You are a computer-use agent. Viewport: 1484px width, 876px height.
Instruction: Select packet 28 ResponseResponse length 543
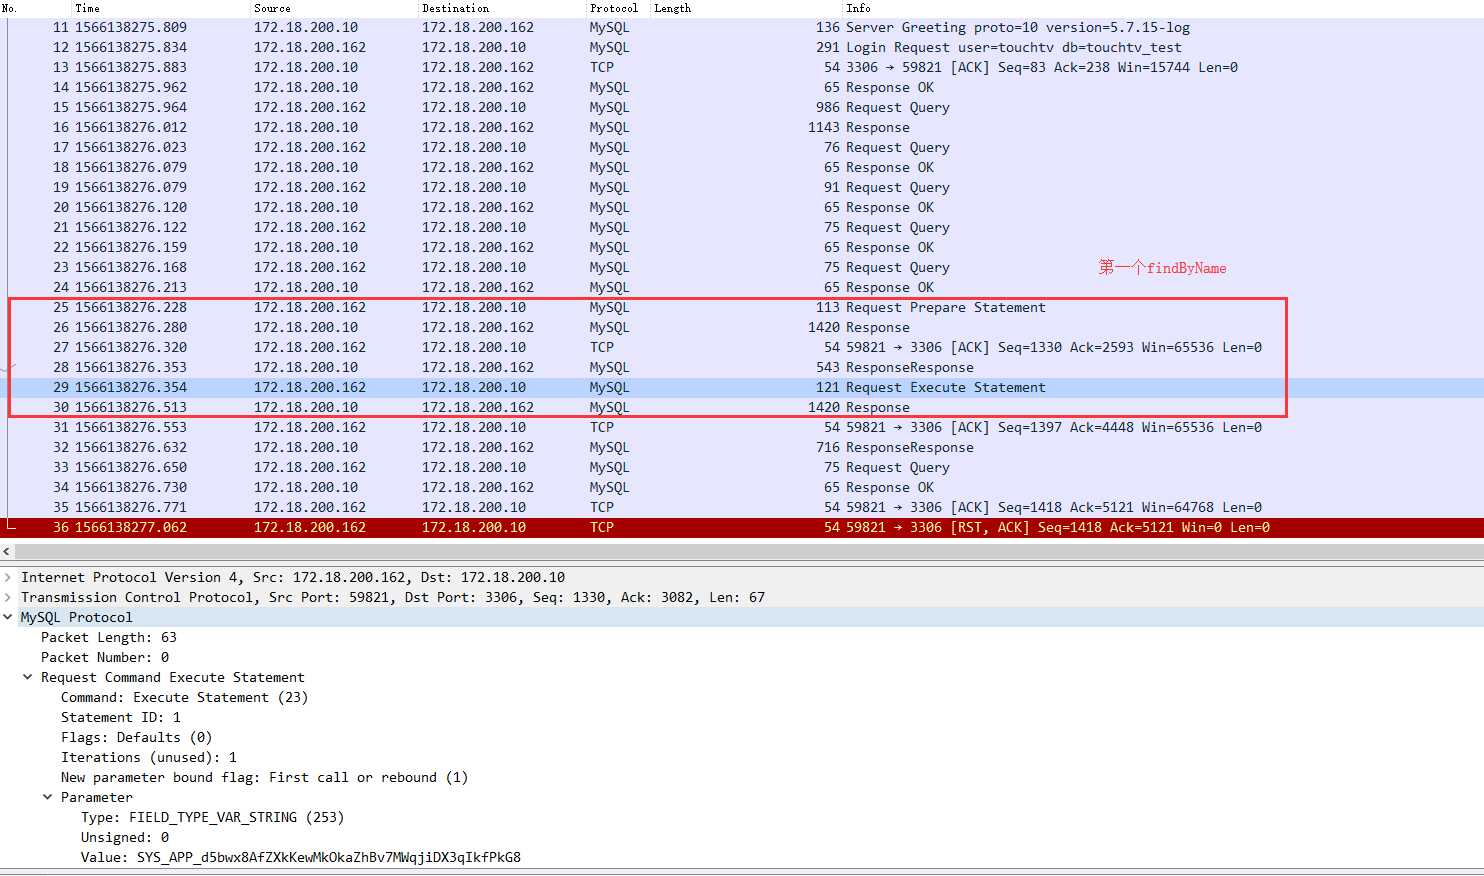(x=742, y=367)
